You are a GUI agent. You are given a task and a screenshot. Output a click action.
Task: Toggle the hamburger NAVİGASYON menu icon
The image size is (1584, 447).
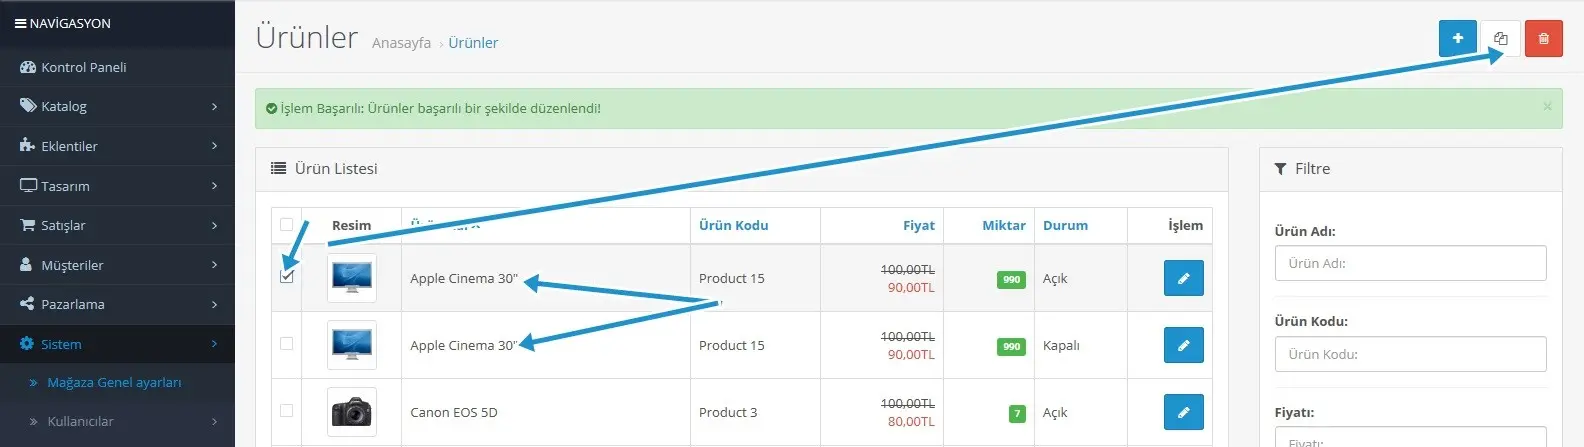pyautogui.click(x=20, y=23)
